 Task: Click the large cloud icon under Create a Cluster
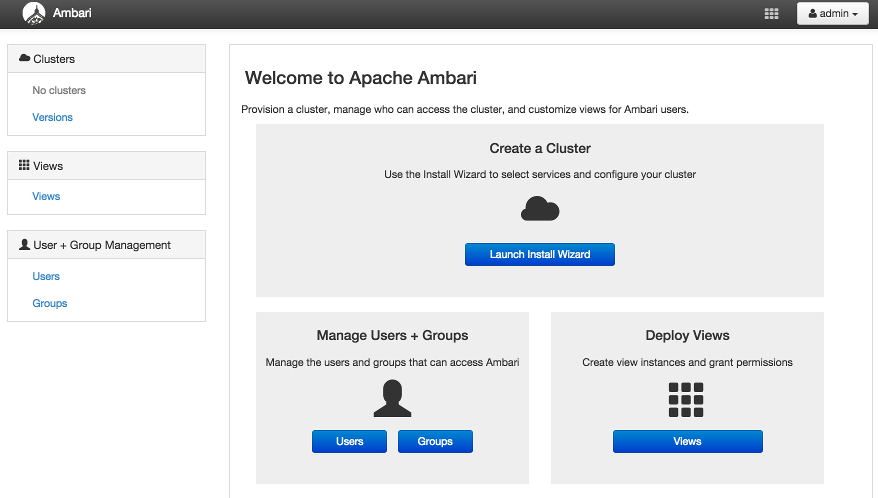(540, 209)
